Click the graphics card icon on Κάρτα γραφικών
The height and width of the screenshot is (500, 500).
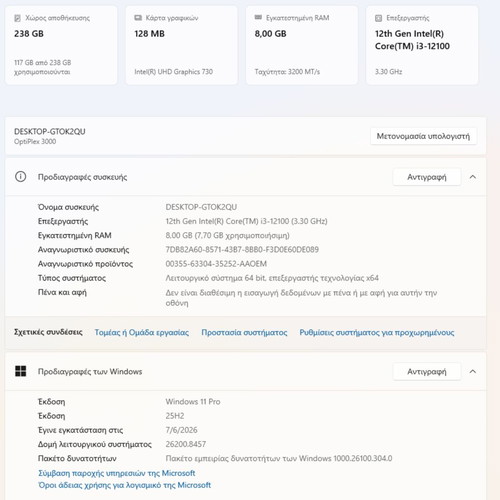pyautogui.click(x=138, y=18)
